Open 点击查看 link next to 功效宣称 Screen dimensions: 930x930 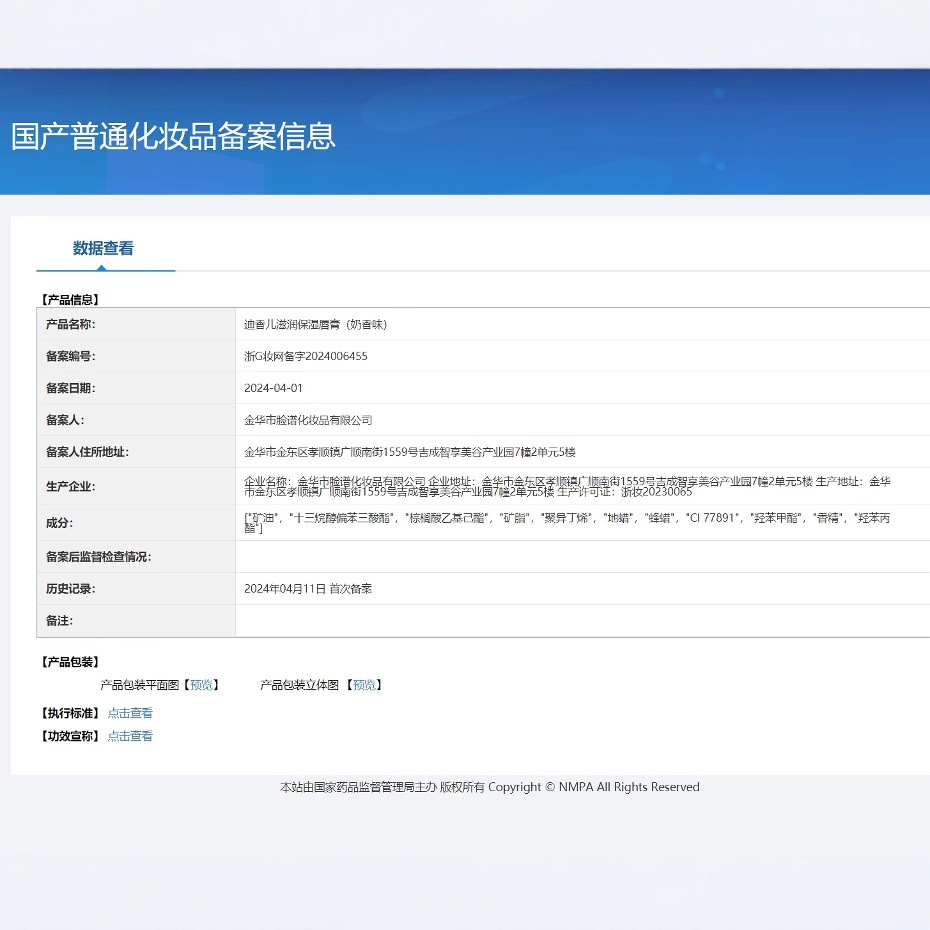point(130,736)
